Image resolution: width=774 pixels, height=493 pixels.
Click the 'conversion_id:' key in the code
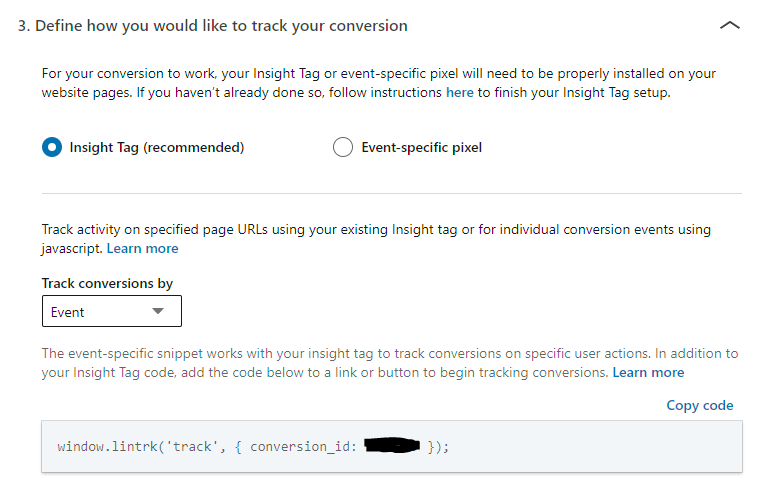[x=303, y=447]
